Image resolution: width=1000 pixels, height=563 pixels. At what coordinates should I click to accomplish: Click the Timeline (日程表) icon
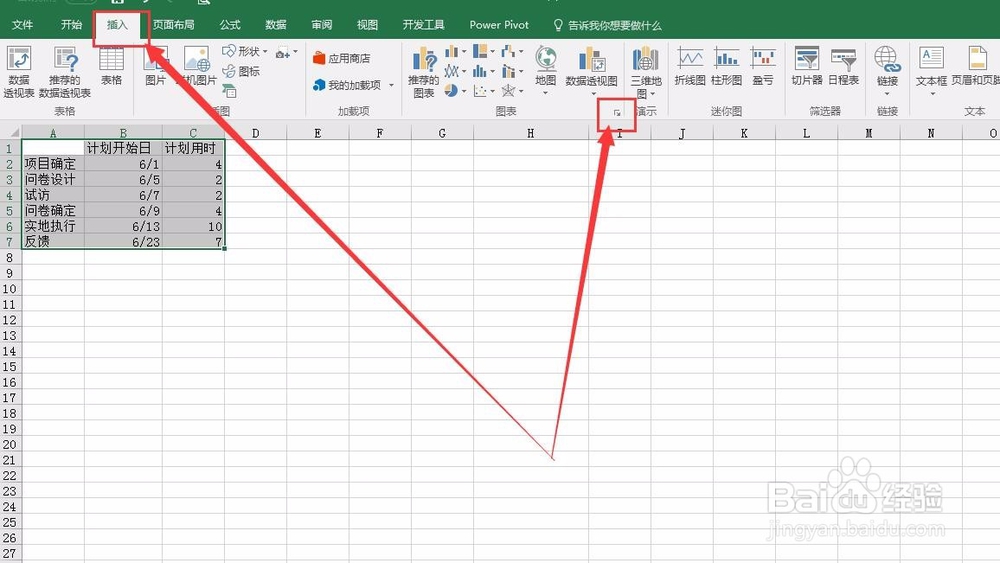(843, 59)
